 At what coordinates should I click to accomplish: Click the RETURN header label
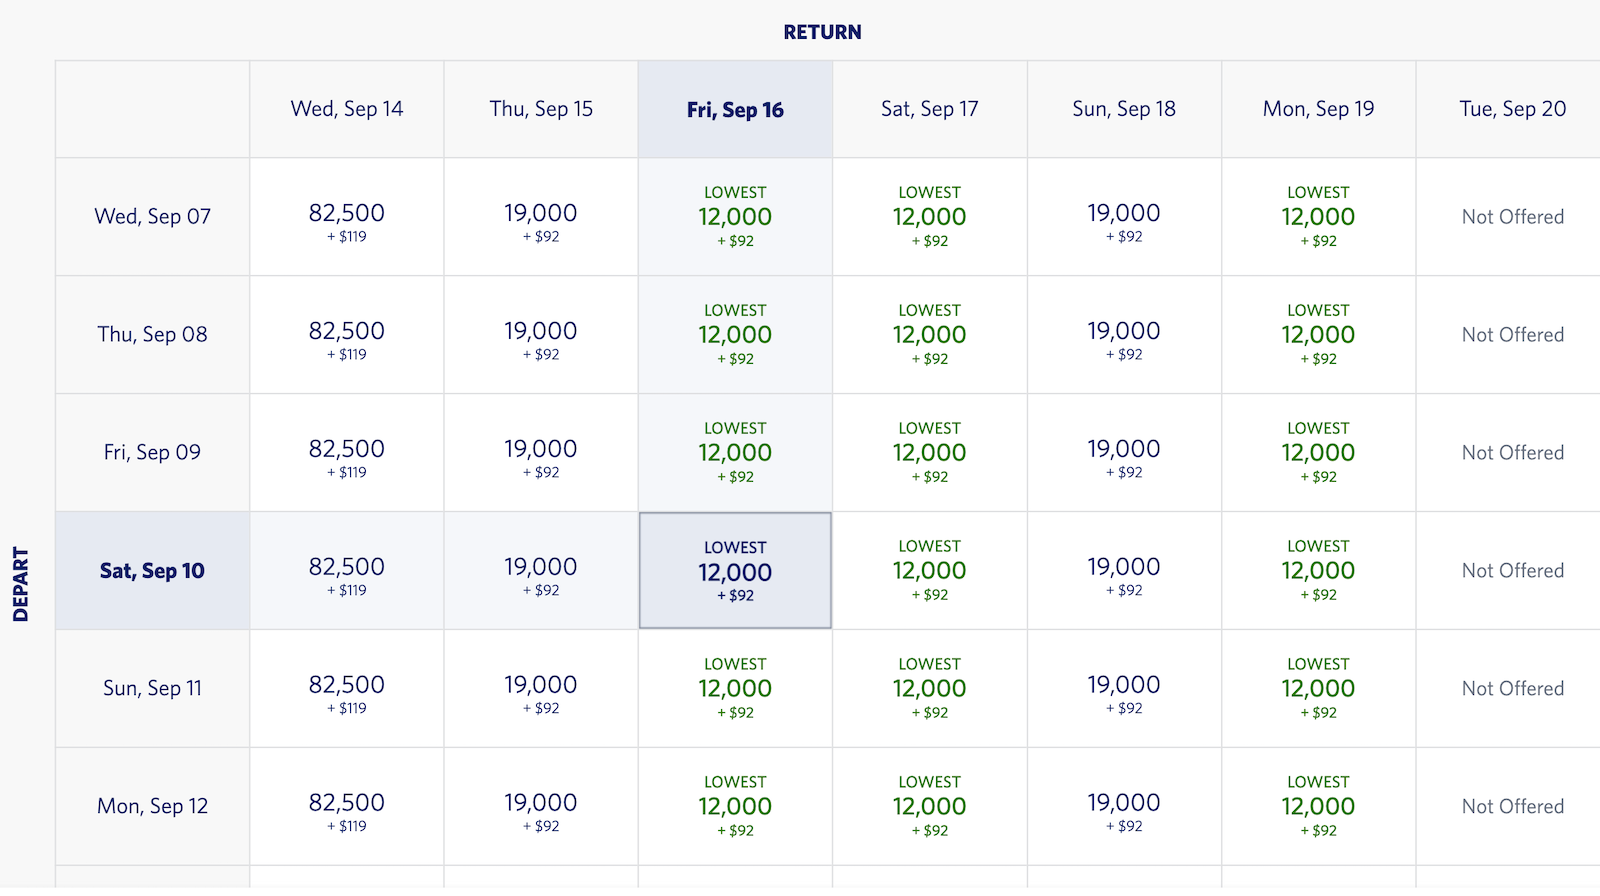coord(822,31)
